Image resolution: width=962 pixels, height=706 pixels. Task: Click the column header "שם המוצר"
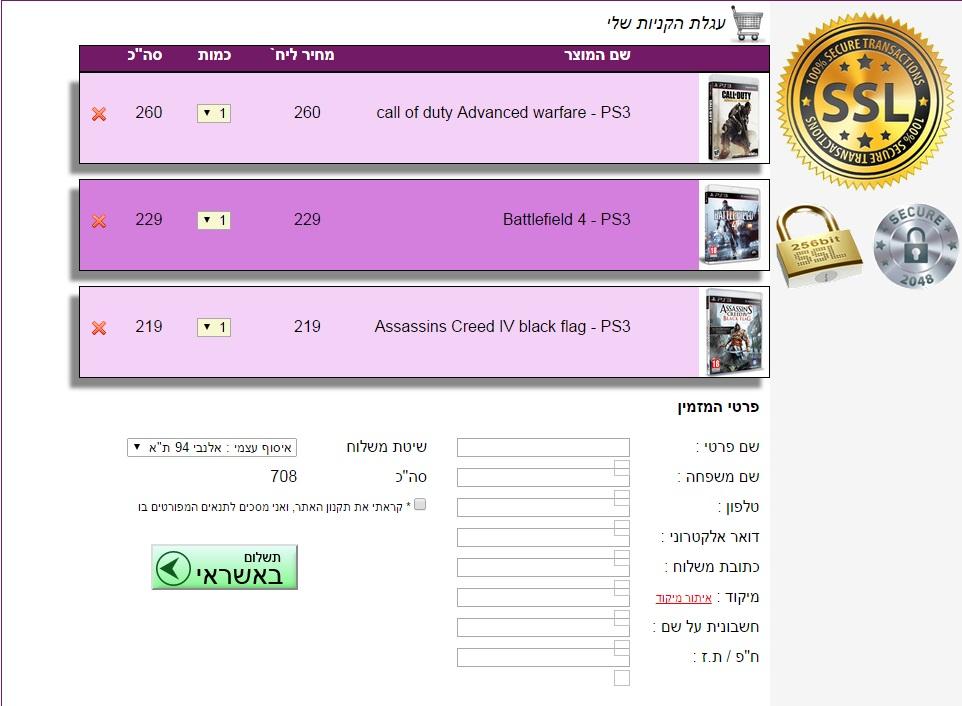[597, 55]
